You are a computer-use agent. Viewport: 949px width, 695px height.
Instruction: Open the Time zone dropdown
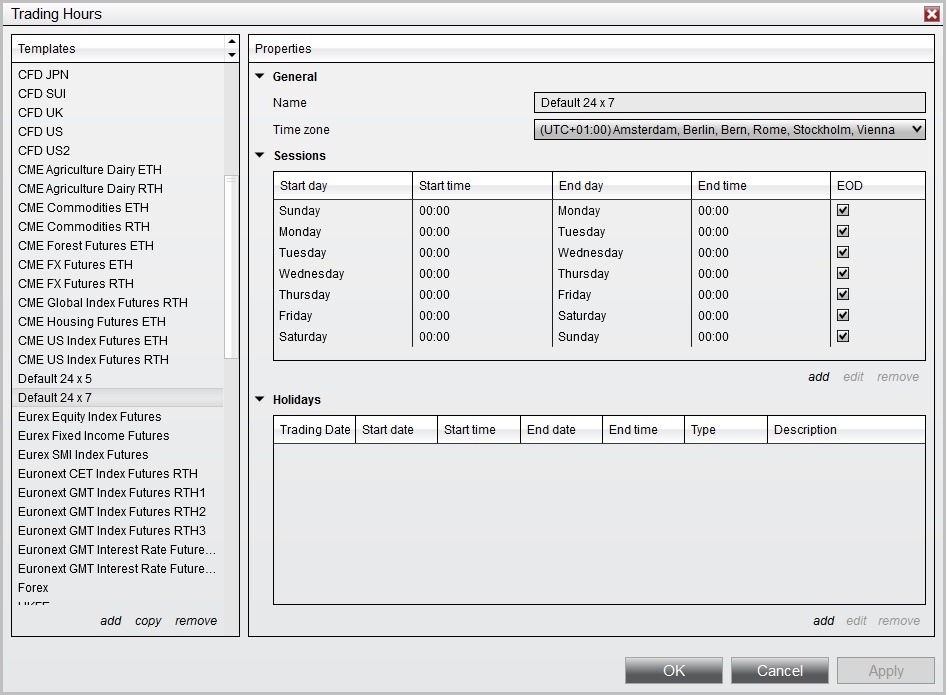click(729, 130)
